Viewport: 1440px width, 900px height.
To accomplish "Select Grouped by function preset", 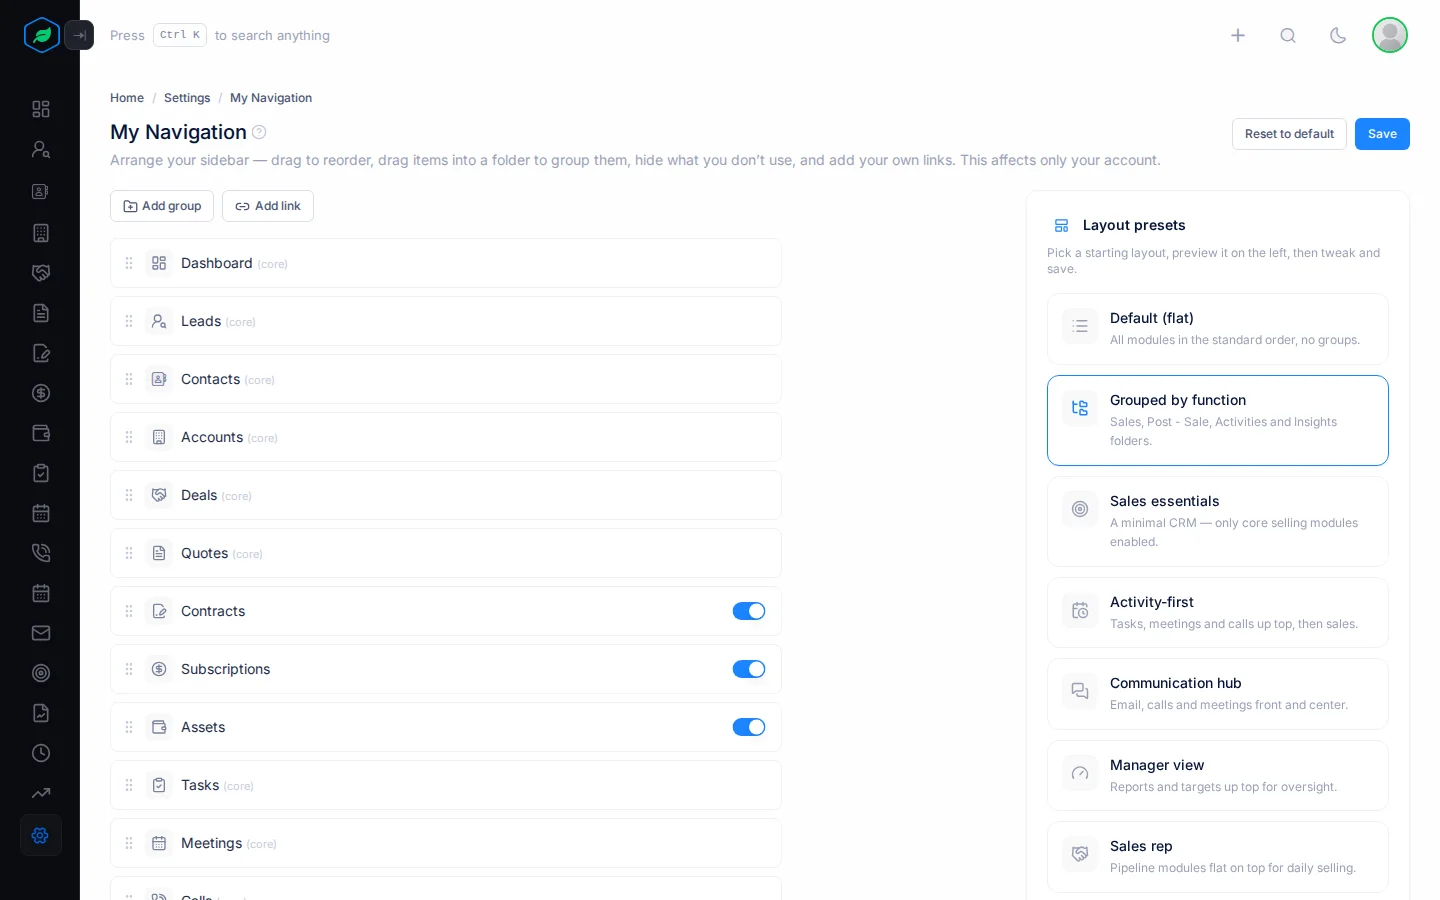I will point(1218,420).
